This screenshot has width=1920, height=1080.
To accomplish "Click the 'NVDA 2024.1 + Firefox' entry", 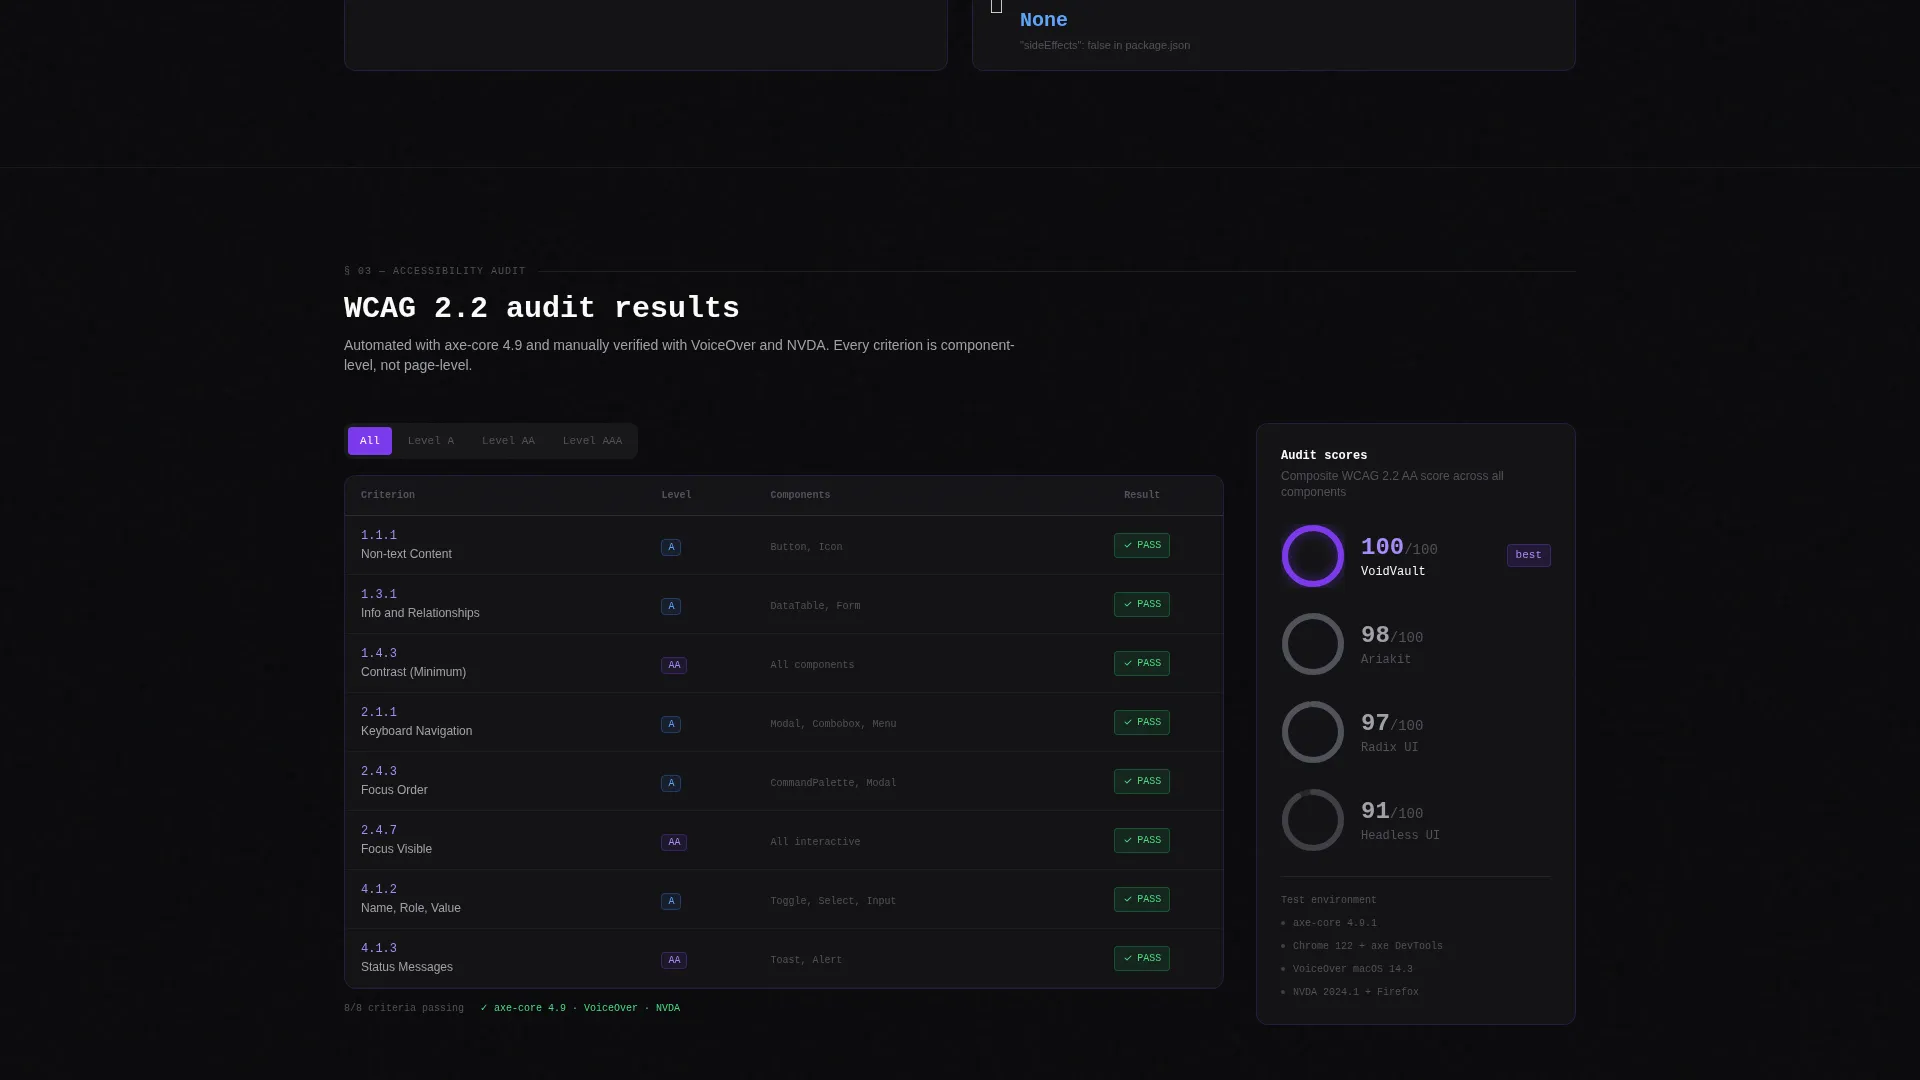I will pos(1356,993).
